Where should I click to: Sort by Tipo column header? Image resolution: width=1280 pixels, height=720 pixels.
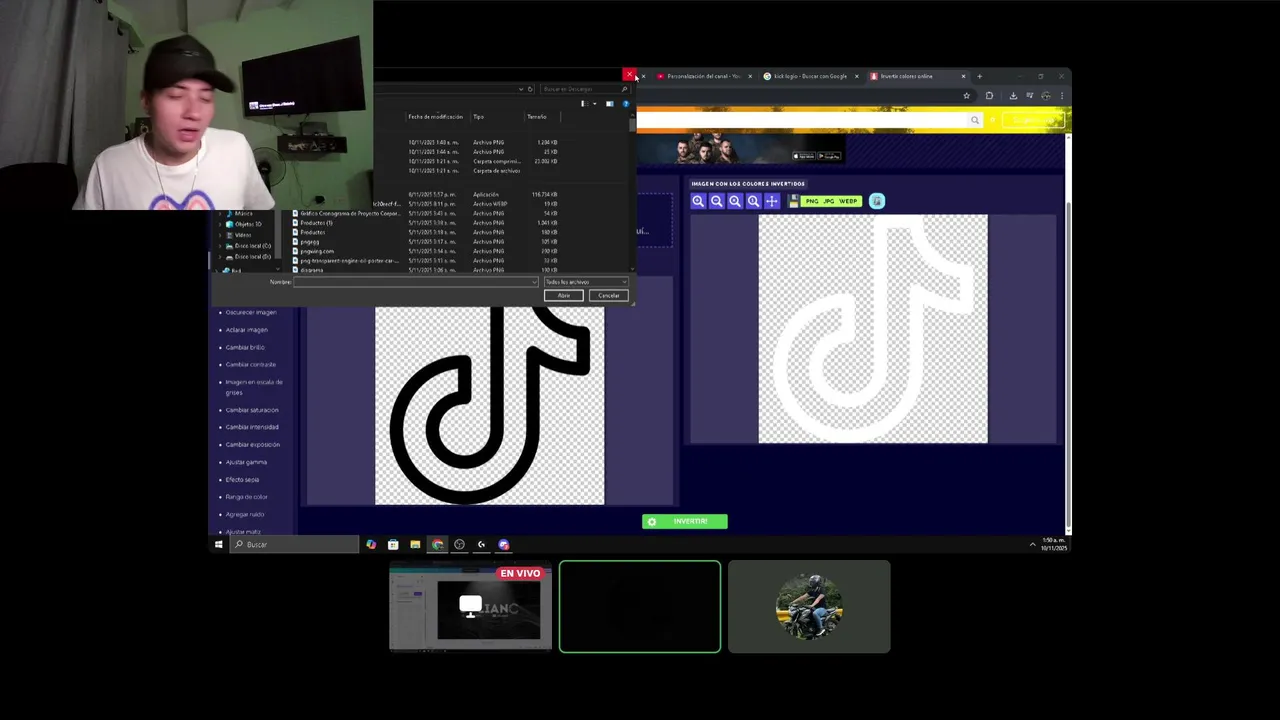coord(479,117)
